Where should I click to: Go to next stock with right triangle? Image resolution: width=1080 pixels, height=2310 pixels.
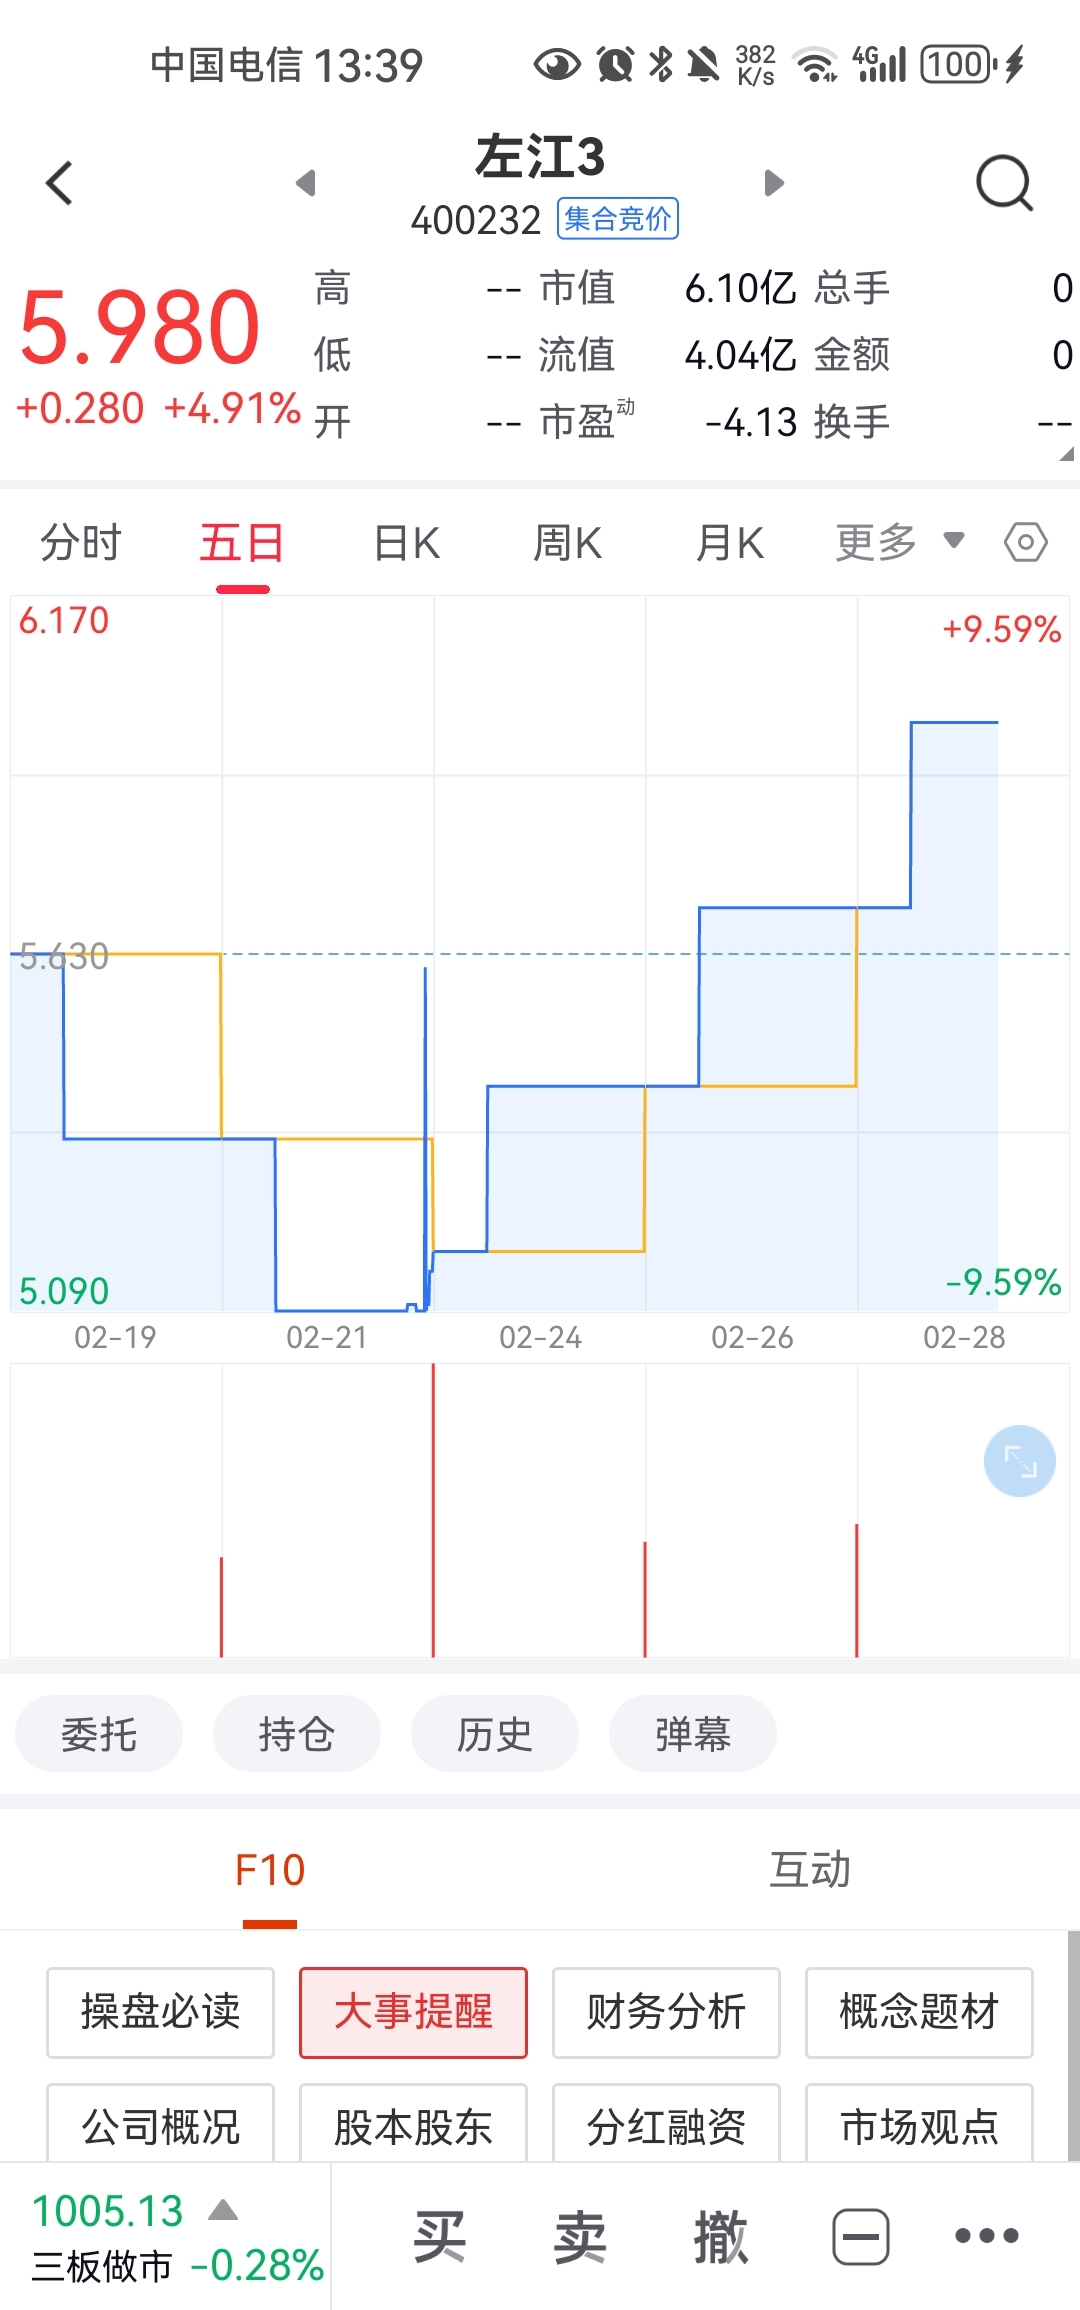pyautogui.click(x=774, y=183)
